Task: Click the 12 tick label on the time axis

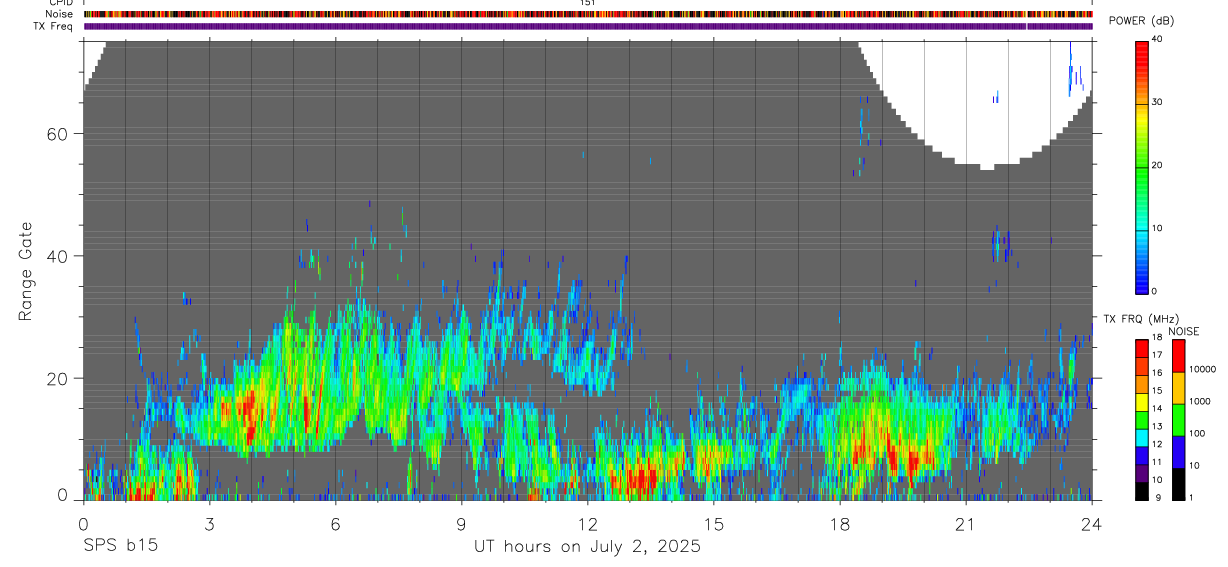Action: coord(588,524)
